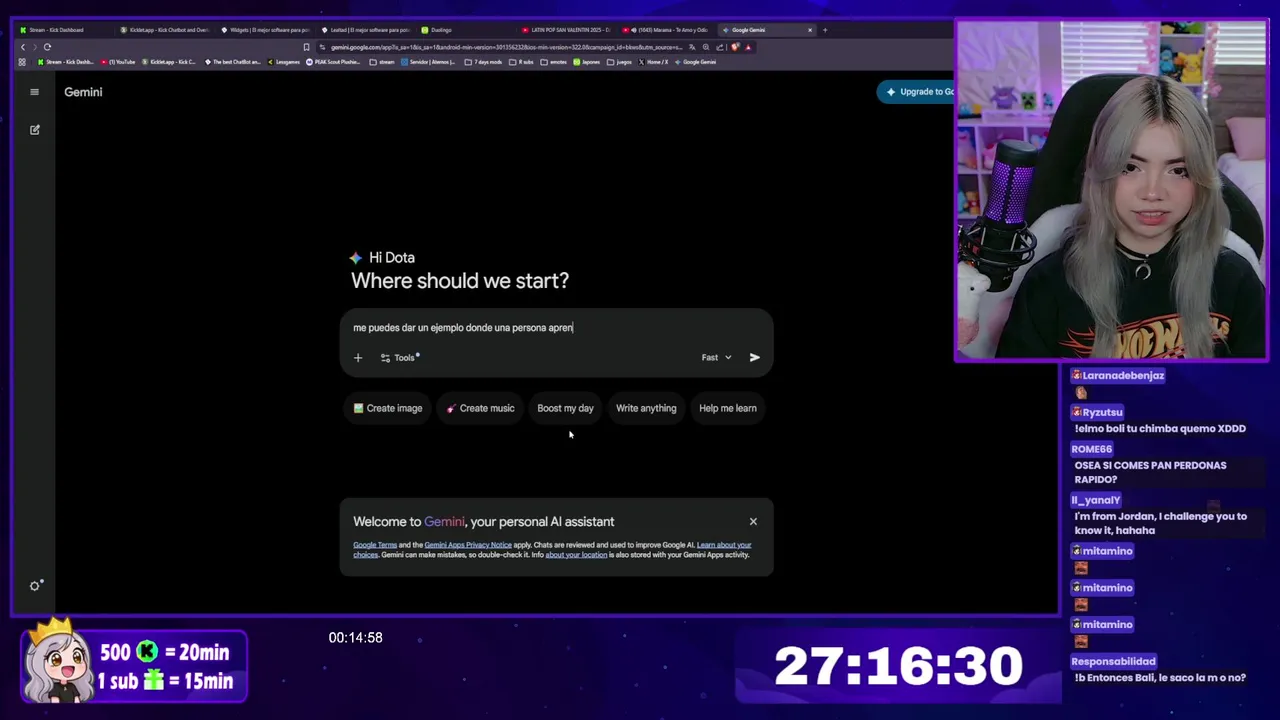Expand the R subs bookmarks folder
The image size is (1280, 720).
(x=521, y=62)
